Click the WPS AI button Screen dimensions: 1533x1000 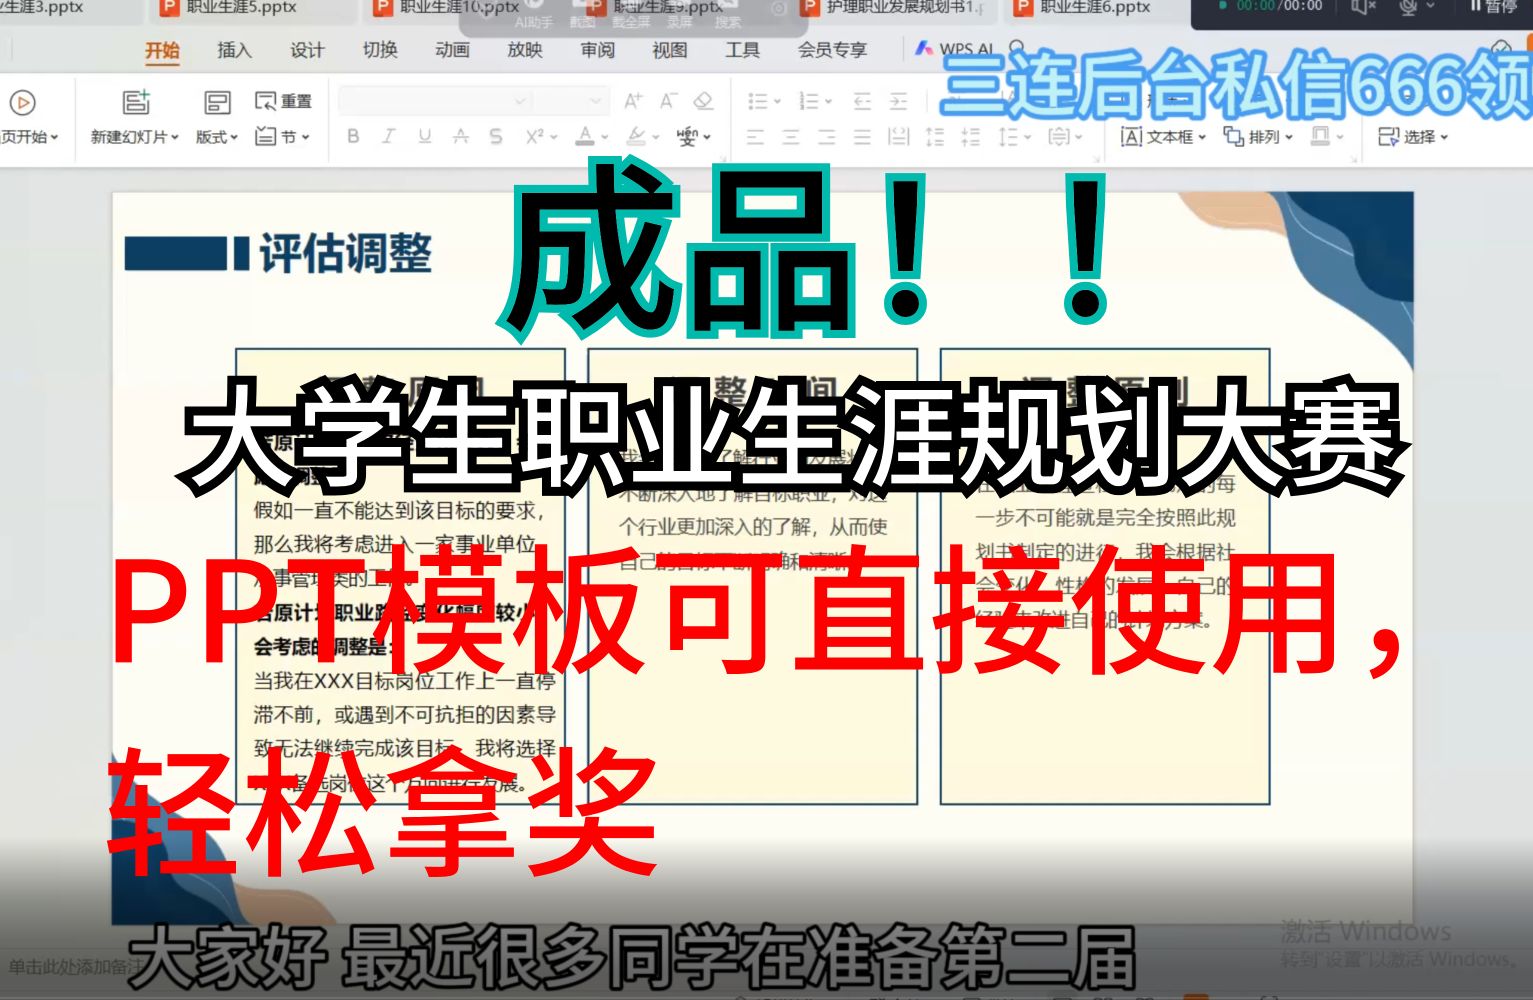click(955, 48)
